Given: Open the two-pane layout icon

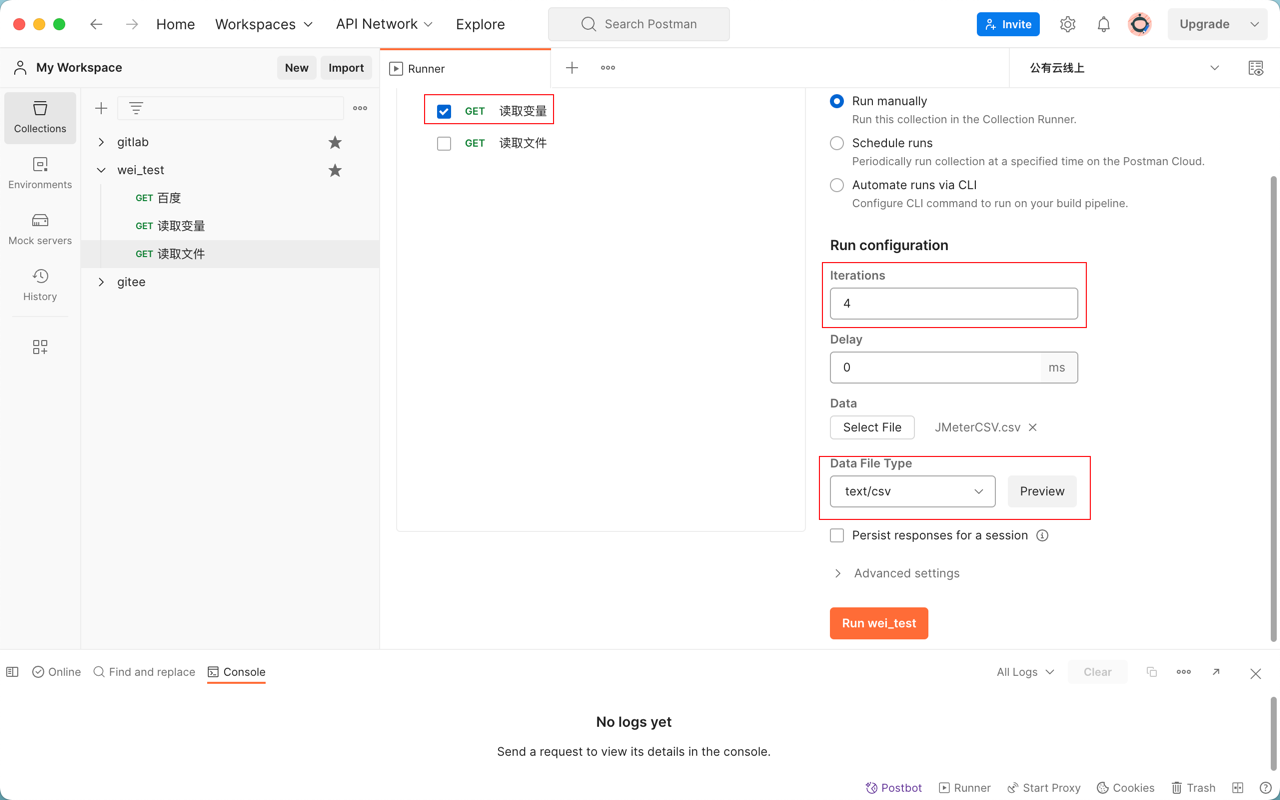Looking at the screenshot, I should point(1238,788).
